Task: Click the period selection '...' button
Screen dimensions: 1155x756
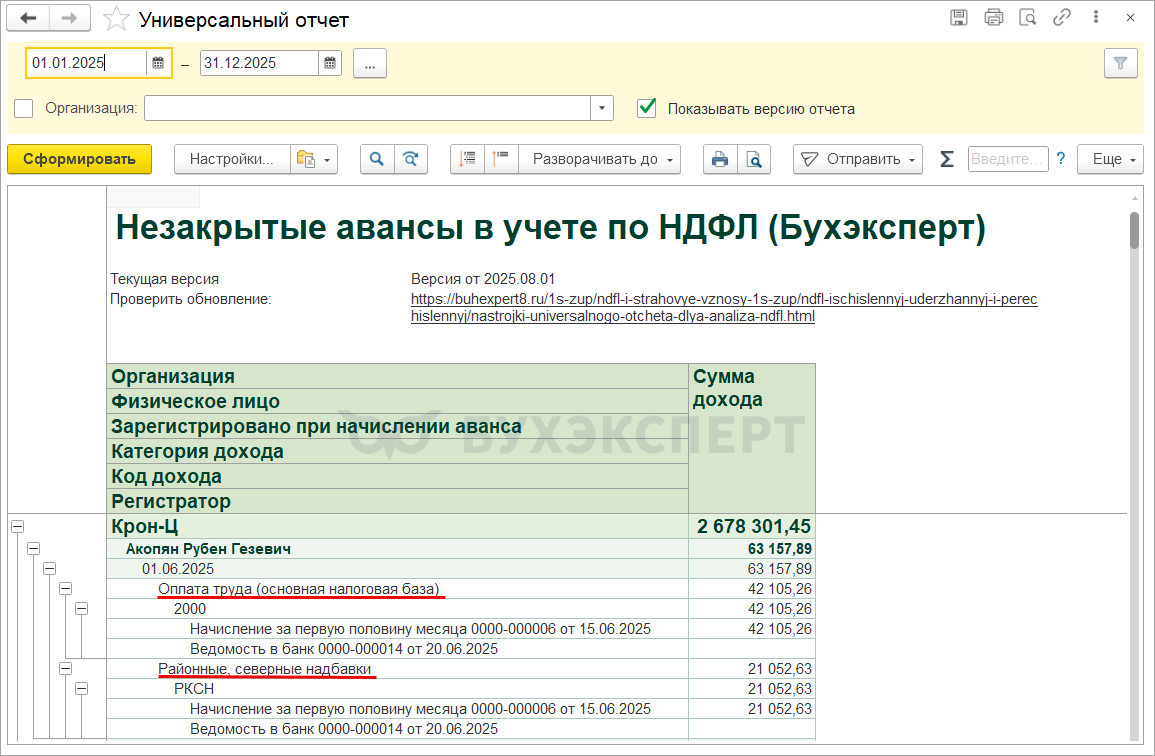Action: (370, 63)
